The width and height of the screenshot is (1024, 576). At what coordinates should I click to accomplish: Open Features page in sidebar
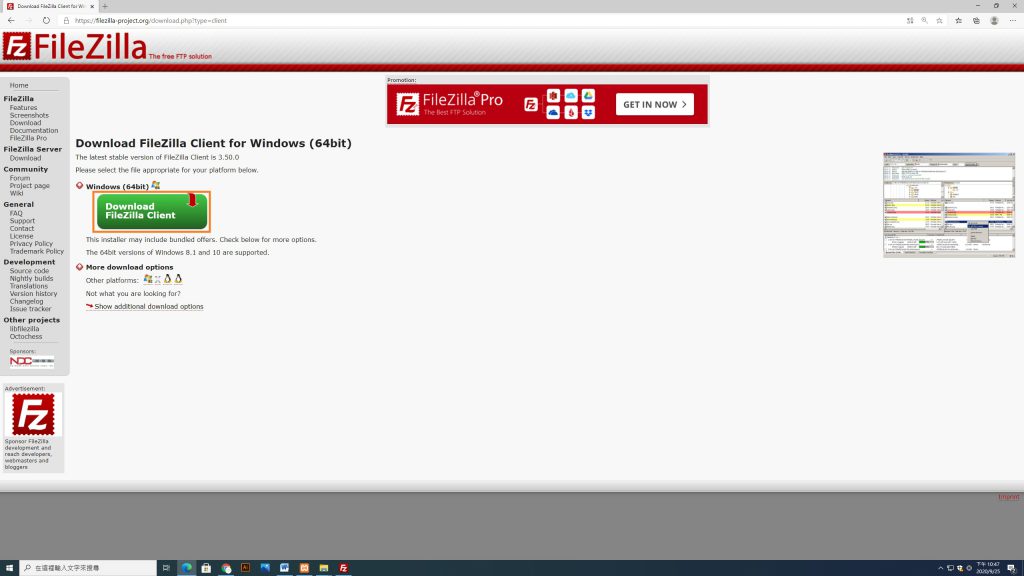tap(24, 108)
